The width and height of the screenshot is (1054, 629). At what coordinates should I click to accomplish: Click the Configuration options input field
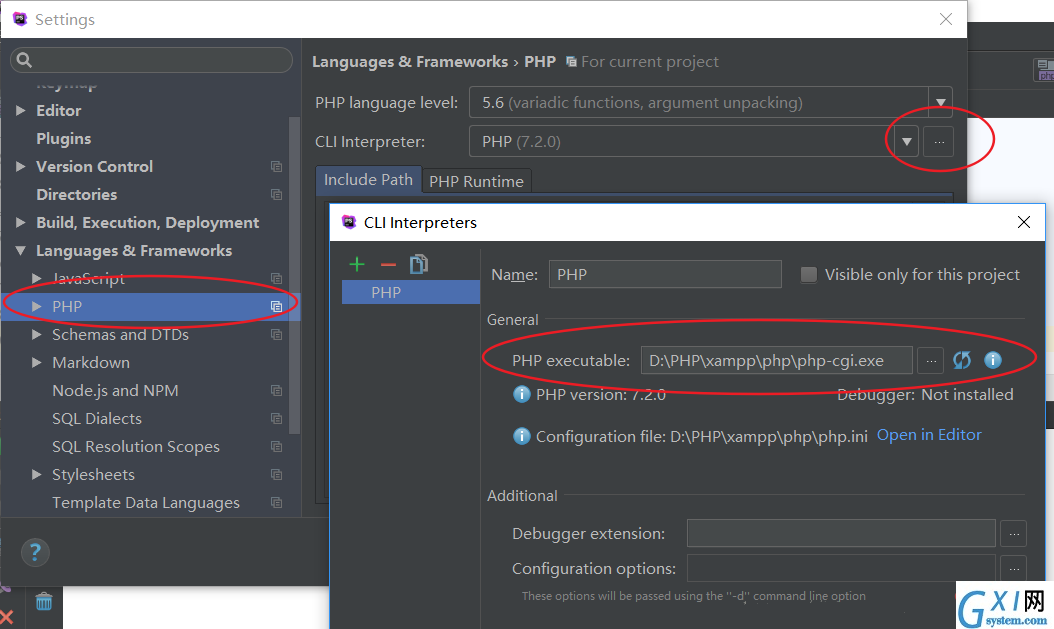[841, 569]
